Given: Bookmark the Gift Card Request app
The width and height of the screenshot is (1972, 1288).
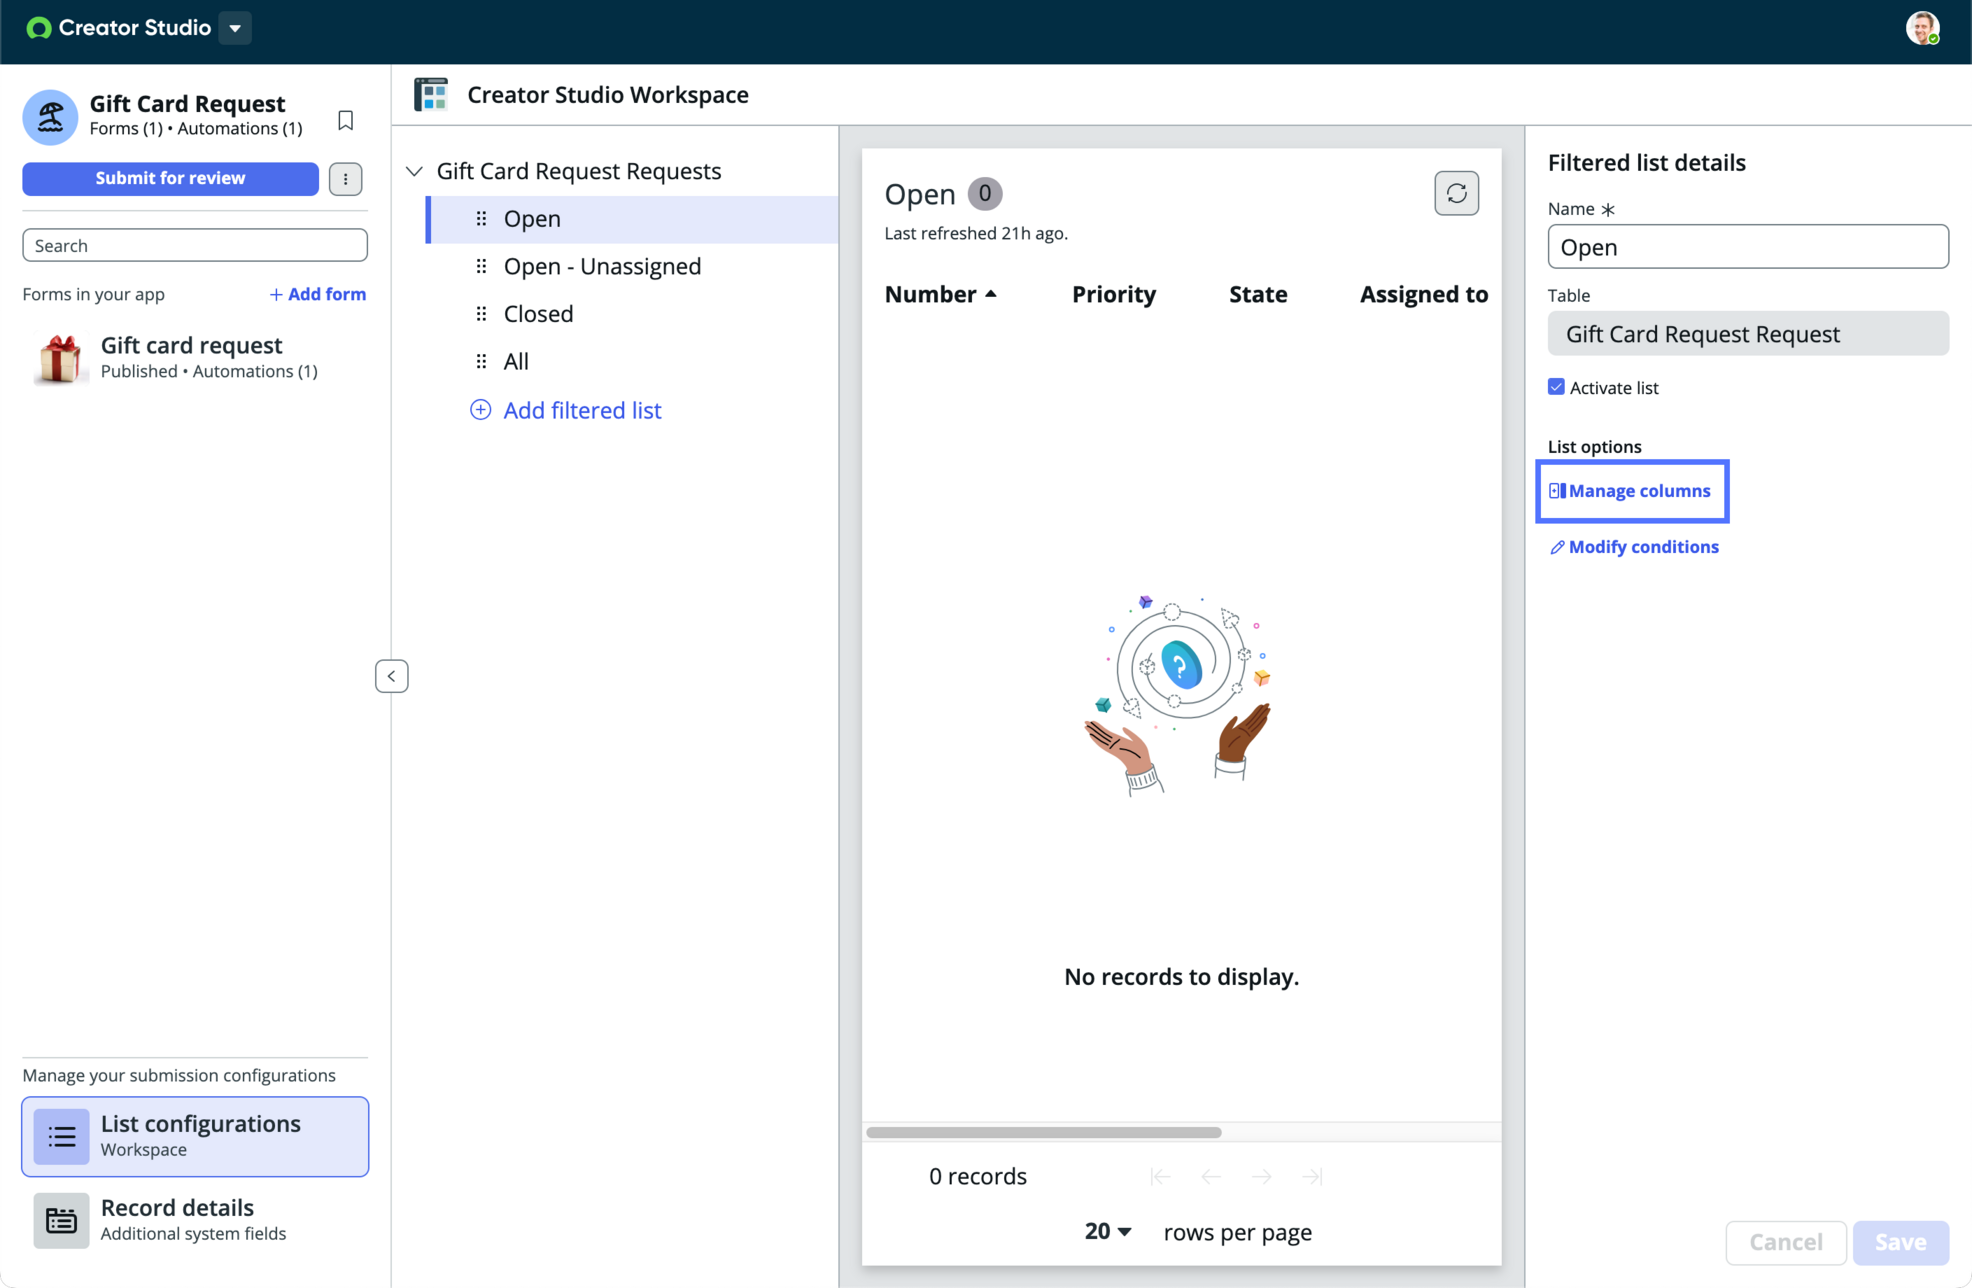Looking at the screenshot, I should [345, 120].
